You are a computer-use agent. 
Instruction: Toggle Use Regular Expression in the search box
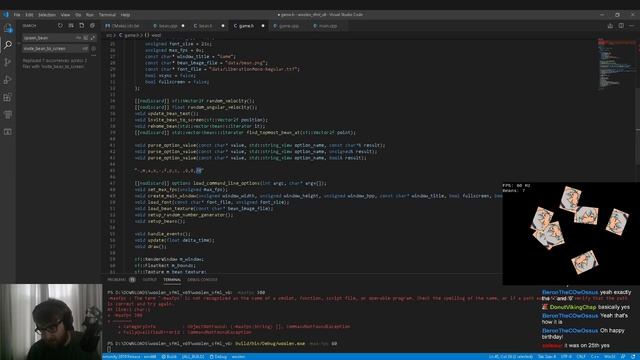click(x=93, y=38)
